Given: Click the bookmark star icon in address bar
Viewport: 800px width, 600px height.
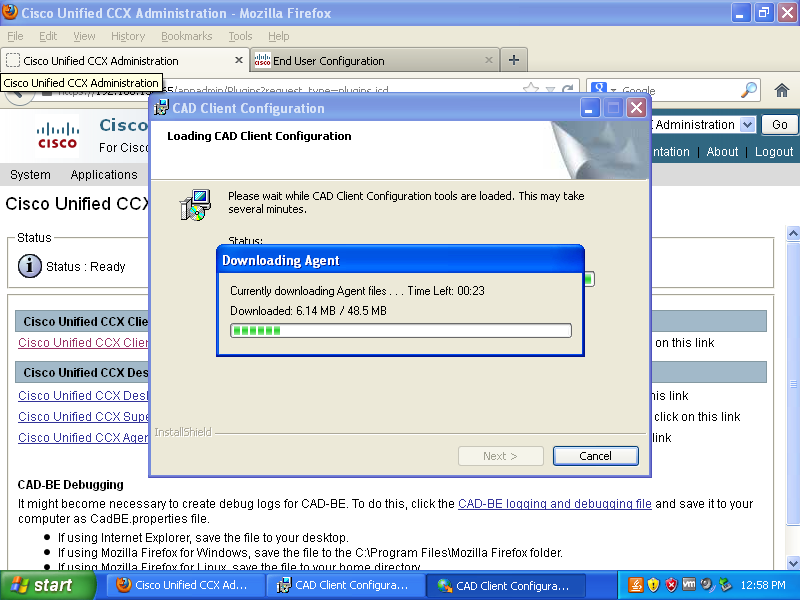Looking at the screenshot, I should [531, 89].
